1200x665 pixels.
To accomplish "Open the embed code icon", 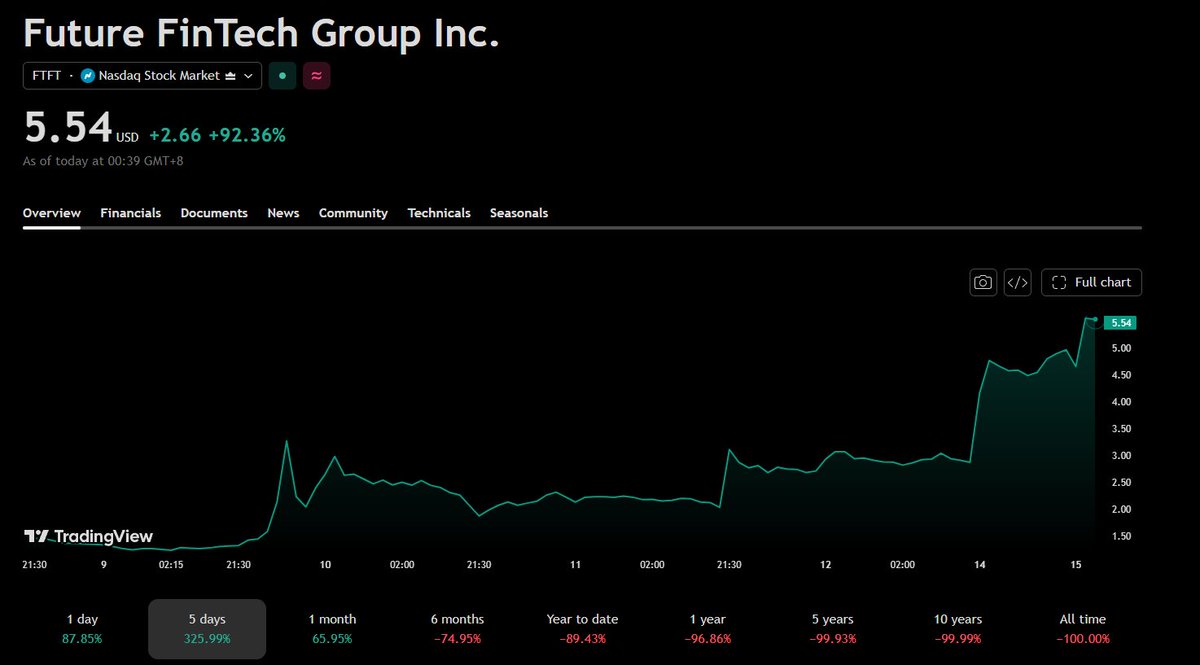I will click(1017, 282).
